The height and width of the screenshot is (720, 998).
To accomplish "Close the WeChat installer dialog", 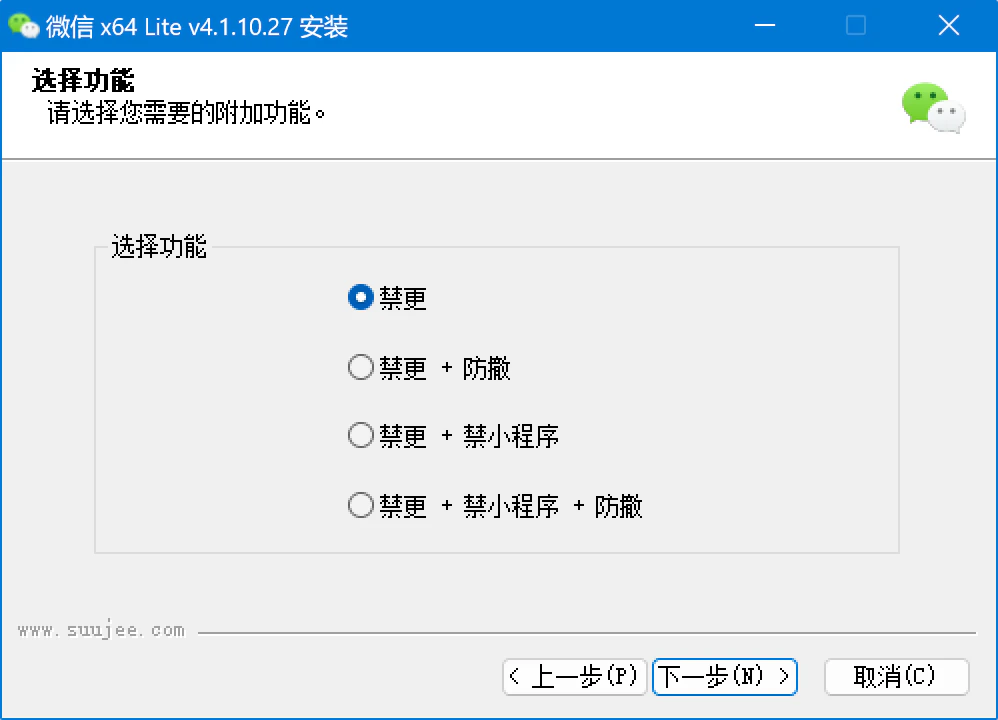I will tap(948, 25).
